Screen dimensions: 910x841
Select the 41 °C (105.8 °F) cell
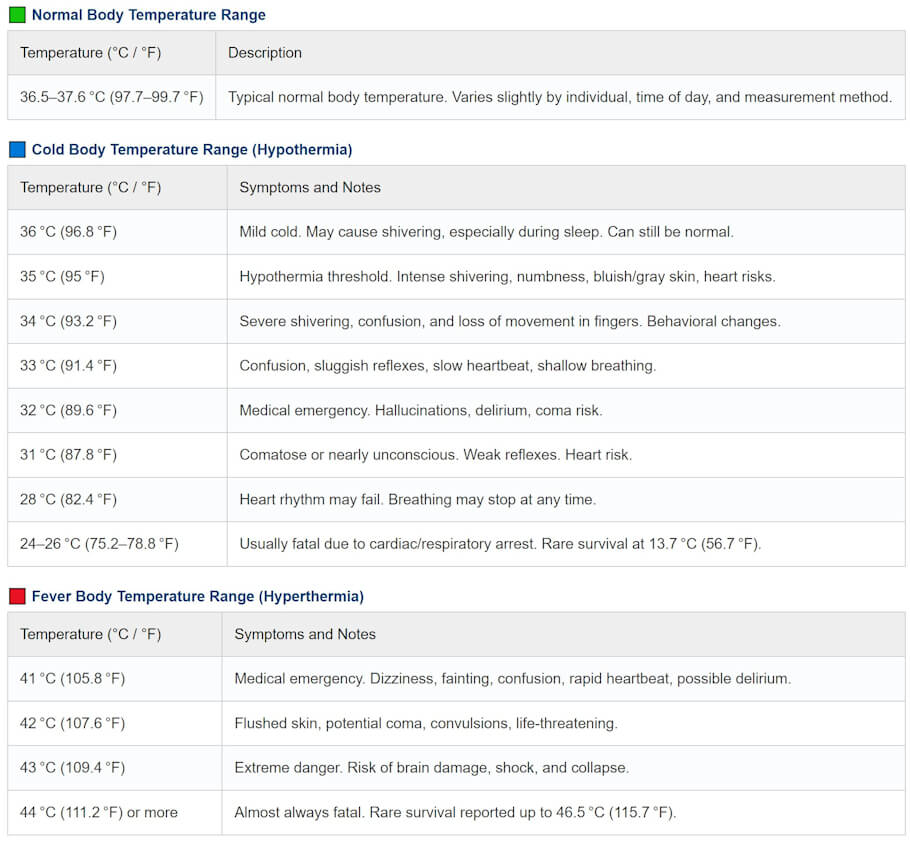[x=72, y=679]
